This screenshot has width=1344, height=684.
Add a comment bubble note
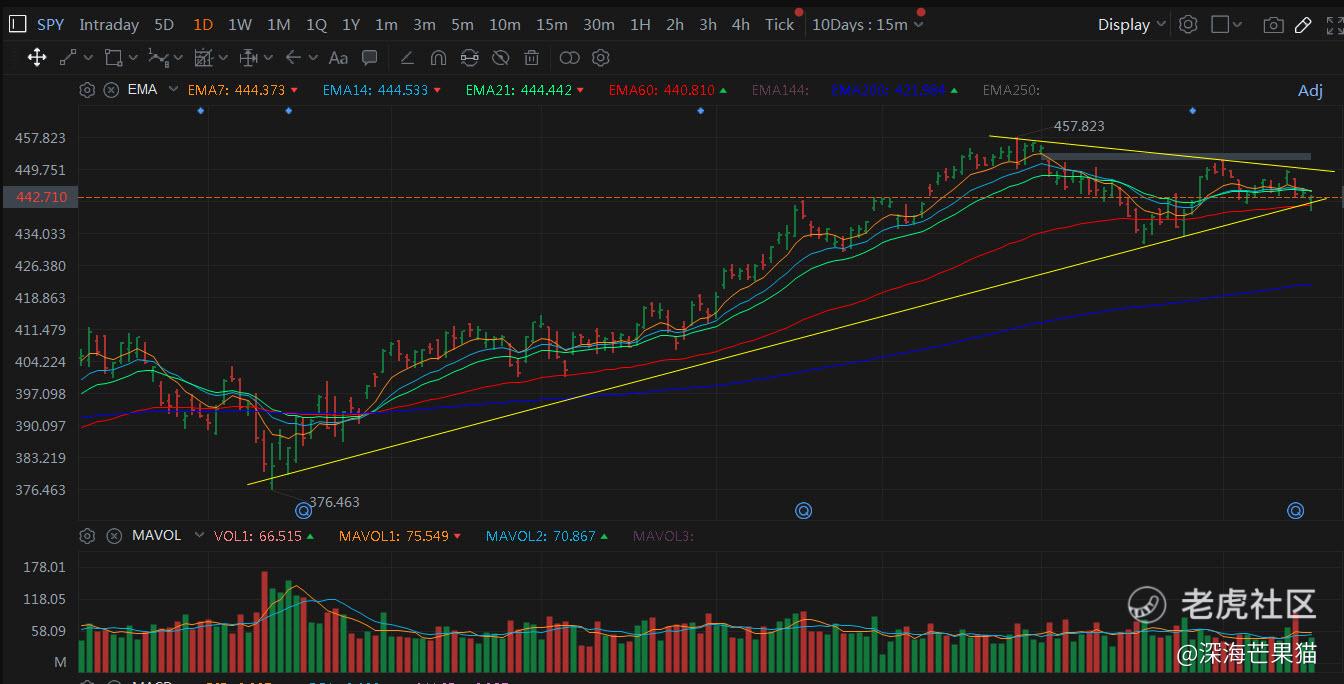tap(369, 58)
